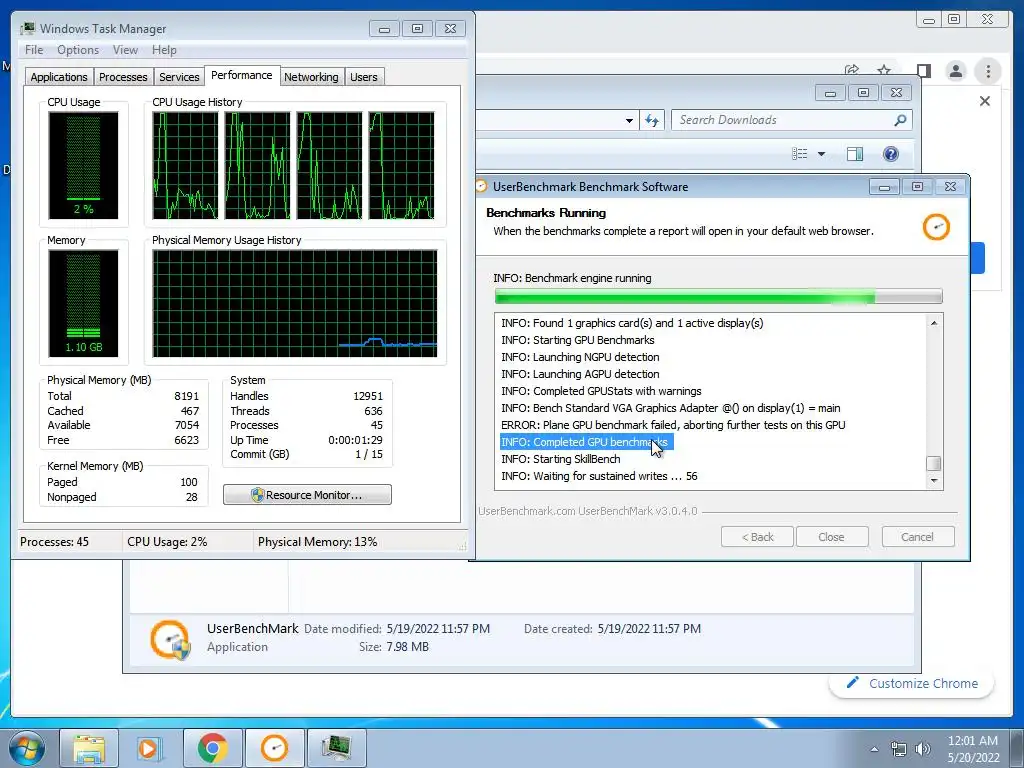Viewport: 1024px width, 768px height.
Task: Click the search magnifier icon in Explorer
Action: point(901,120)
